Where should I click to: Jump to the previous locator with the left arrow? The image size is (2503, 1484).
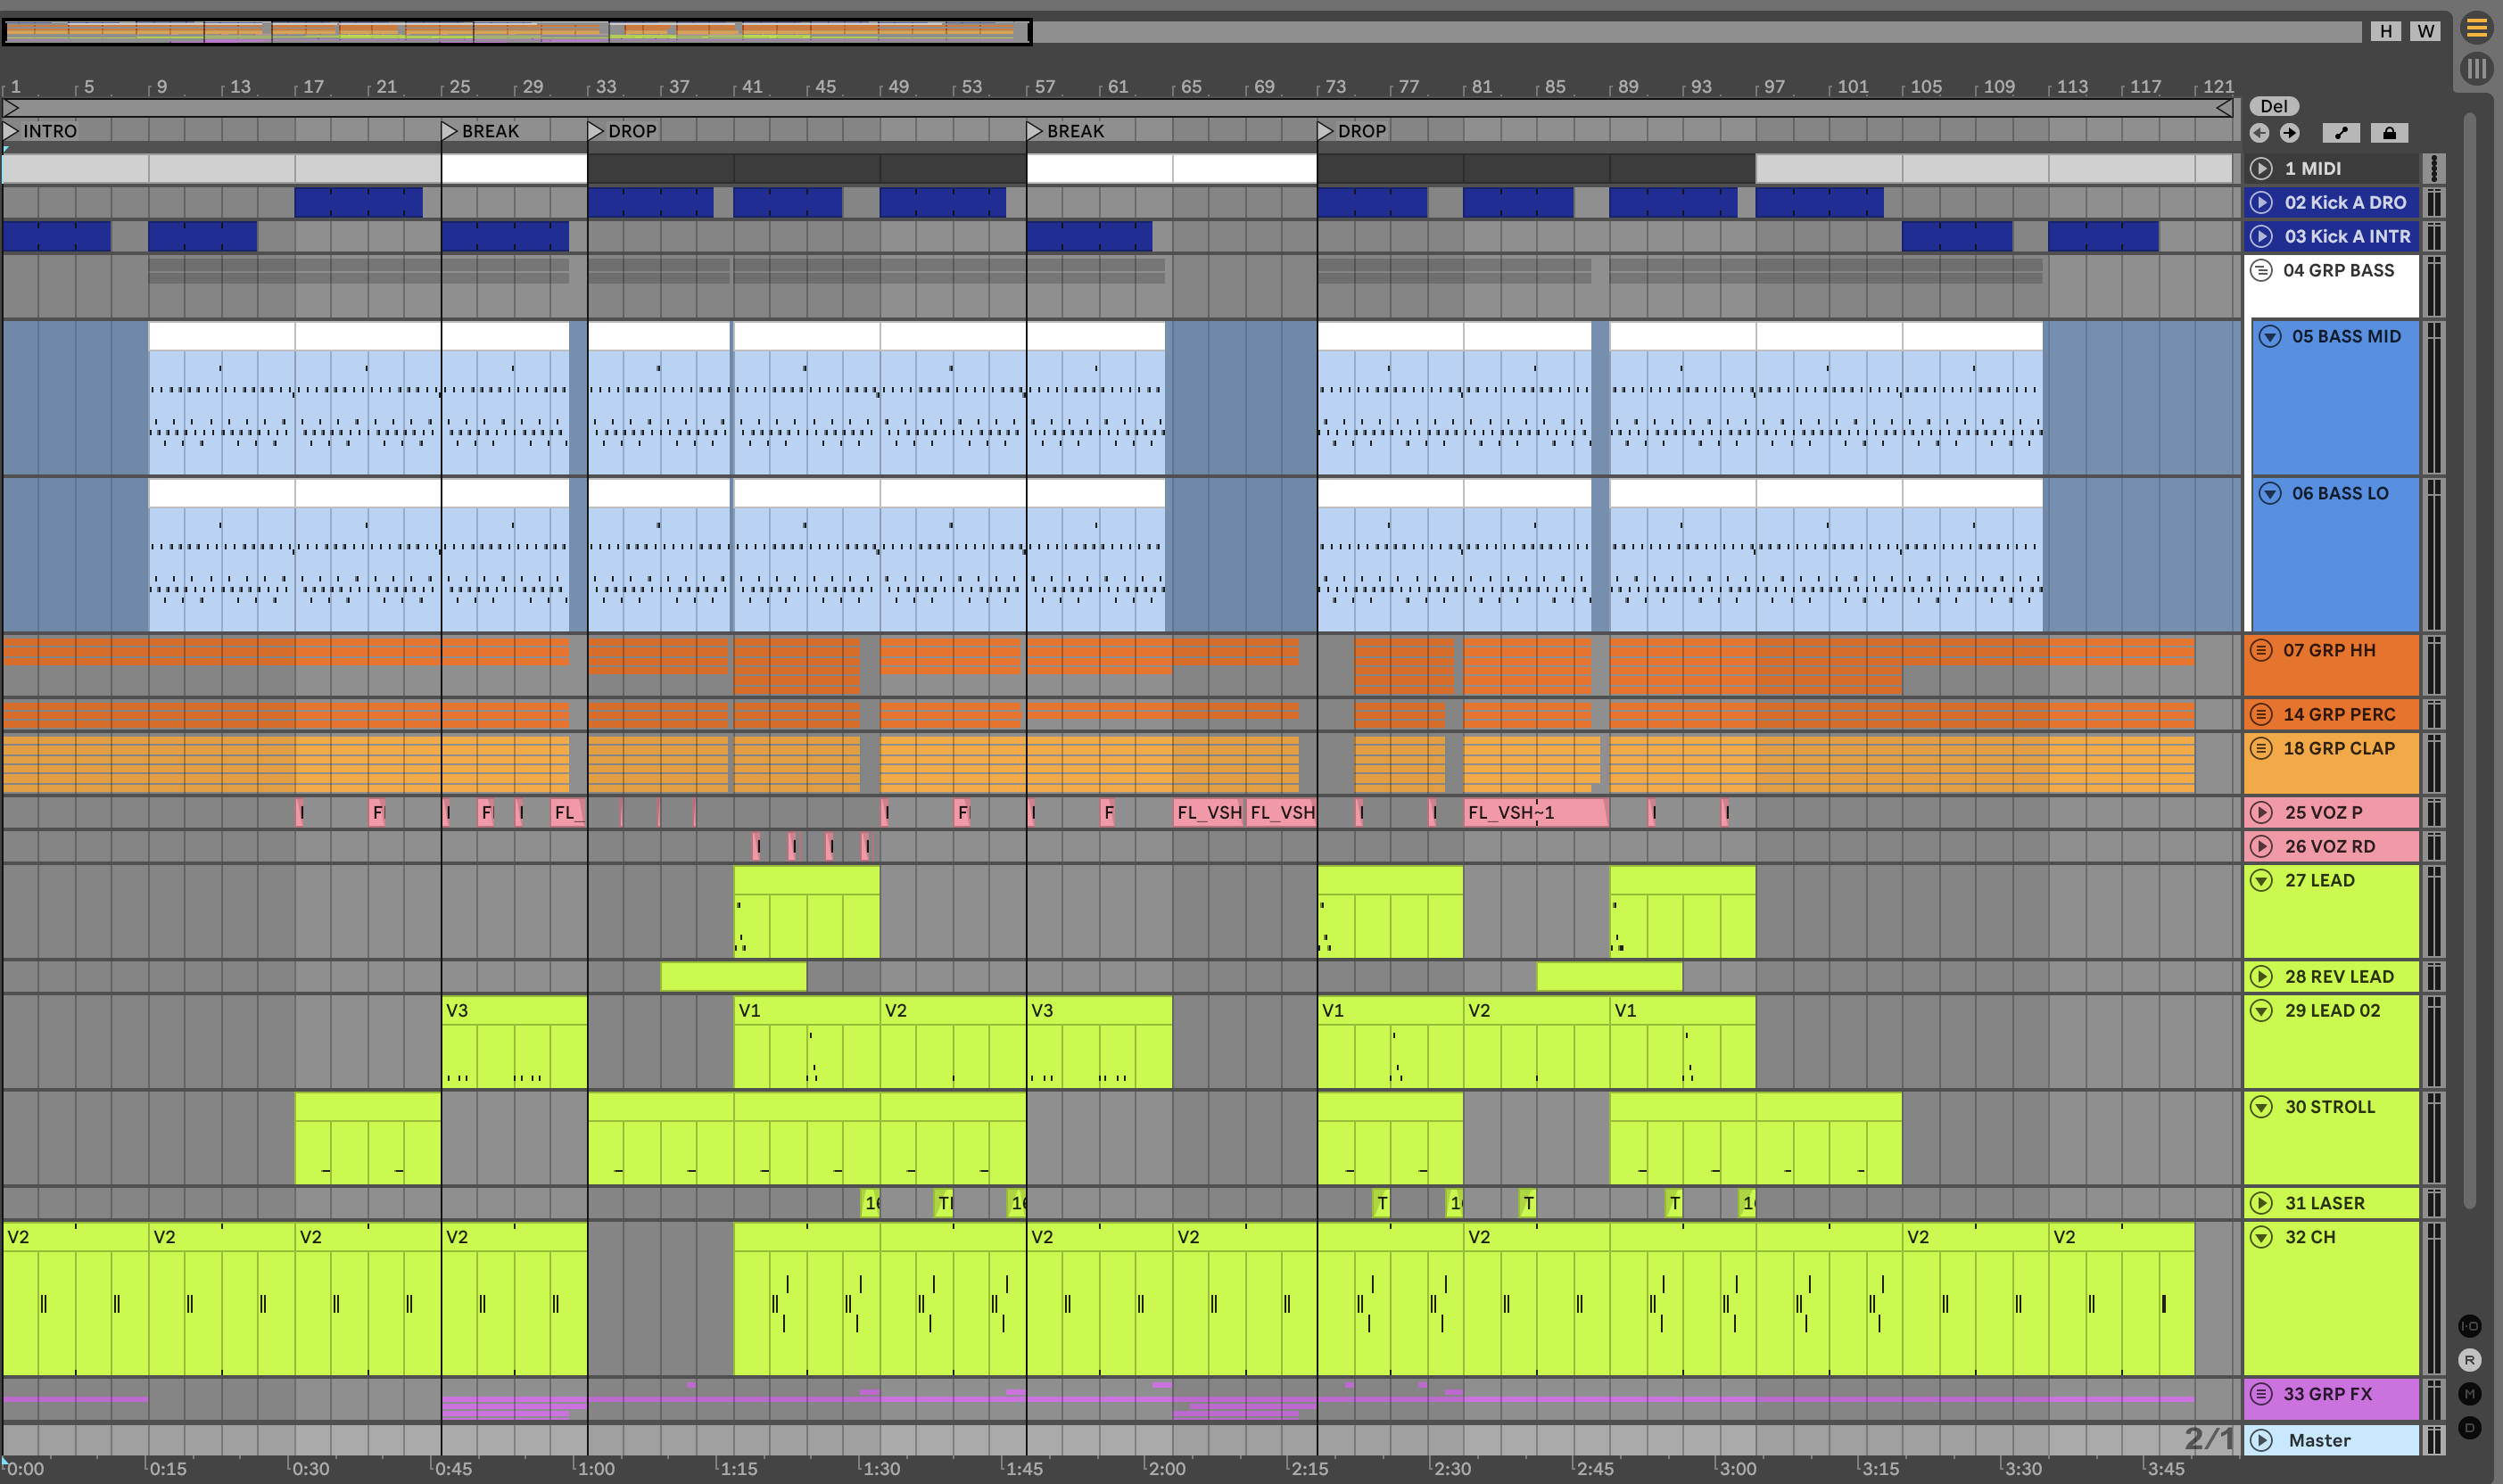click(2259, 133)
